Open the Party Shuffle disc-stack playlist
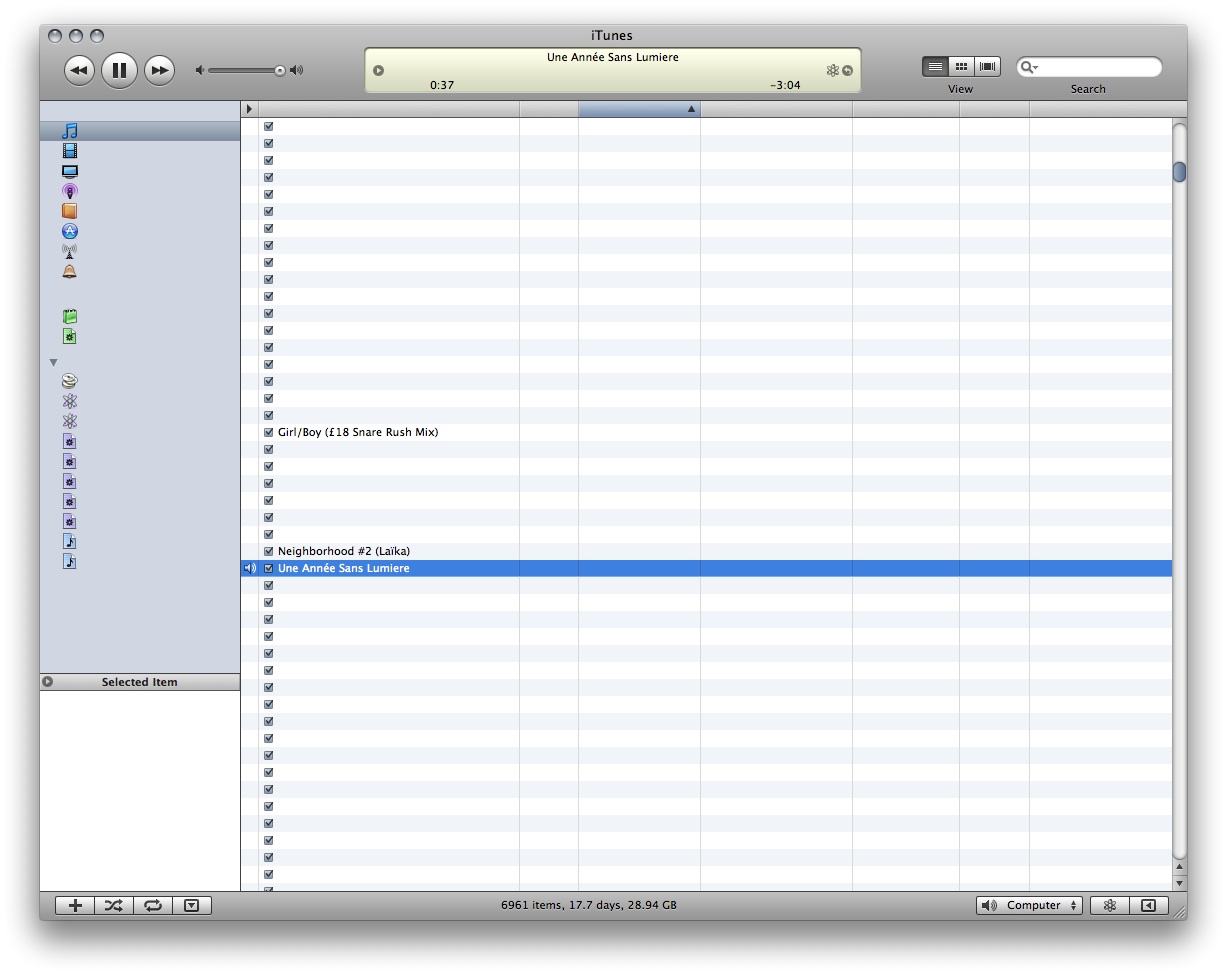1227x975 pixels. coord(70,381)
